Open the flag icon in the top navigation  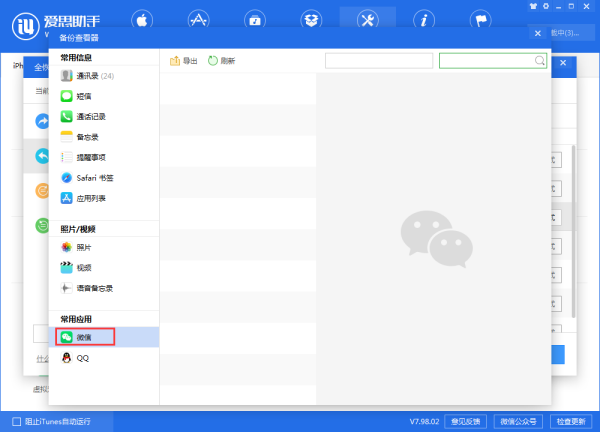(x=481, y=20)
